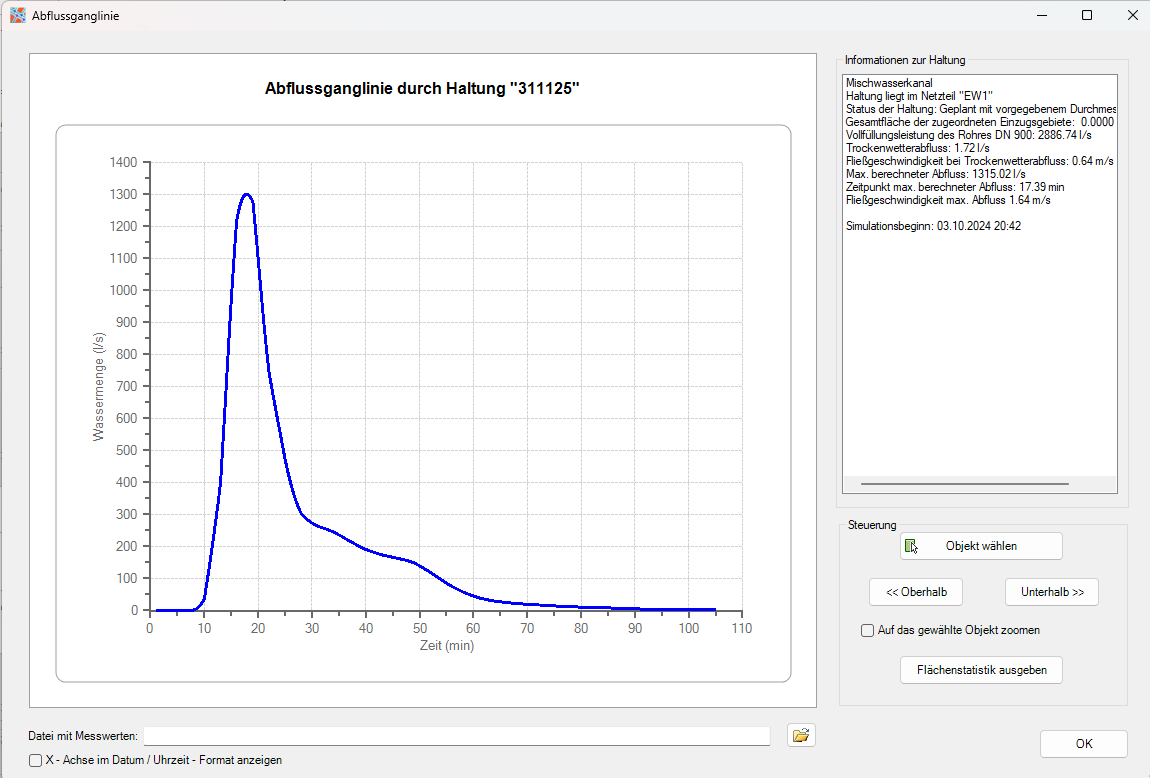Enable 'Auf das gewählte Objekt zoomen' checkbox
This screenshot has height=778, width=1150.
pos(867,631)
